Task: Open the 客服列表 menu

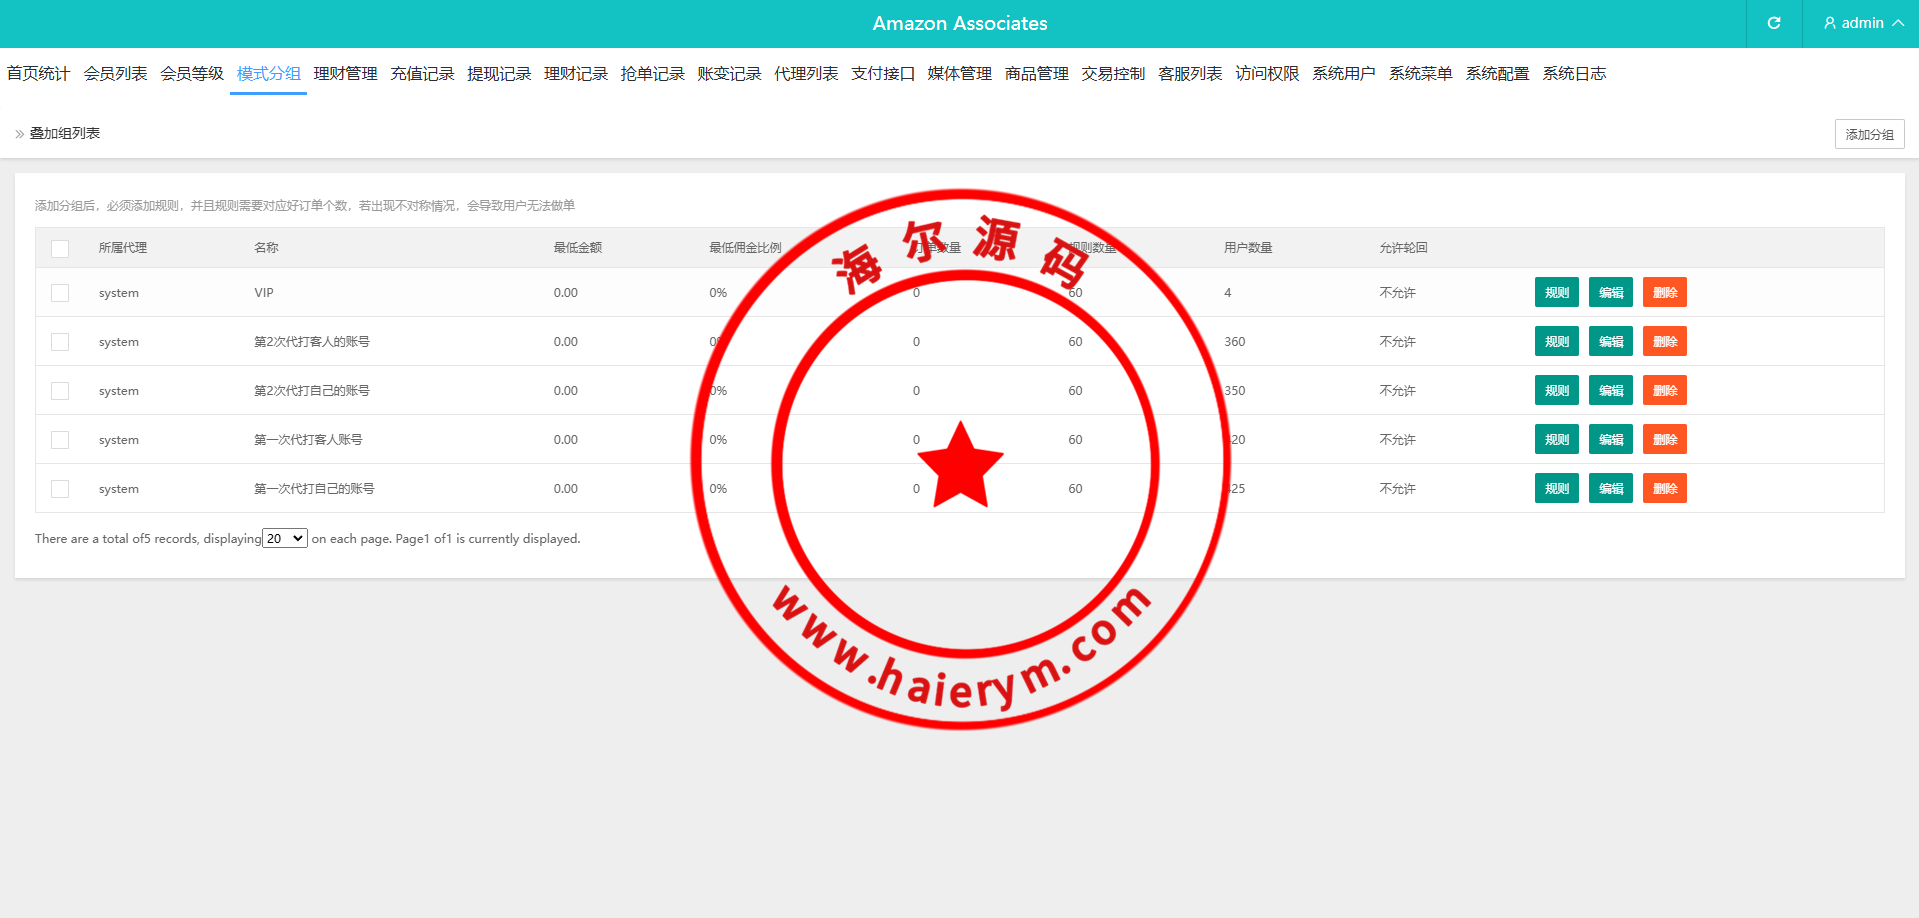Action: click(1190, 73)
